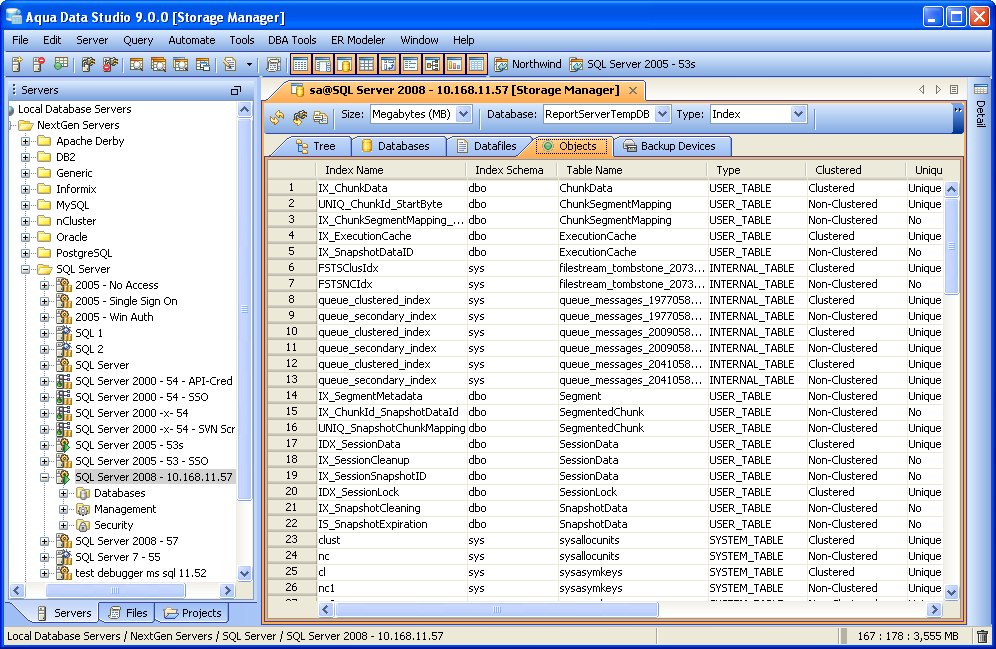The width and height of the screenshot is (996, 649).
Task: Expand the Oracle folder node
Action: pos(25,237)
